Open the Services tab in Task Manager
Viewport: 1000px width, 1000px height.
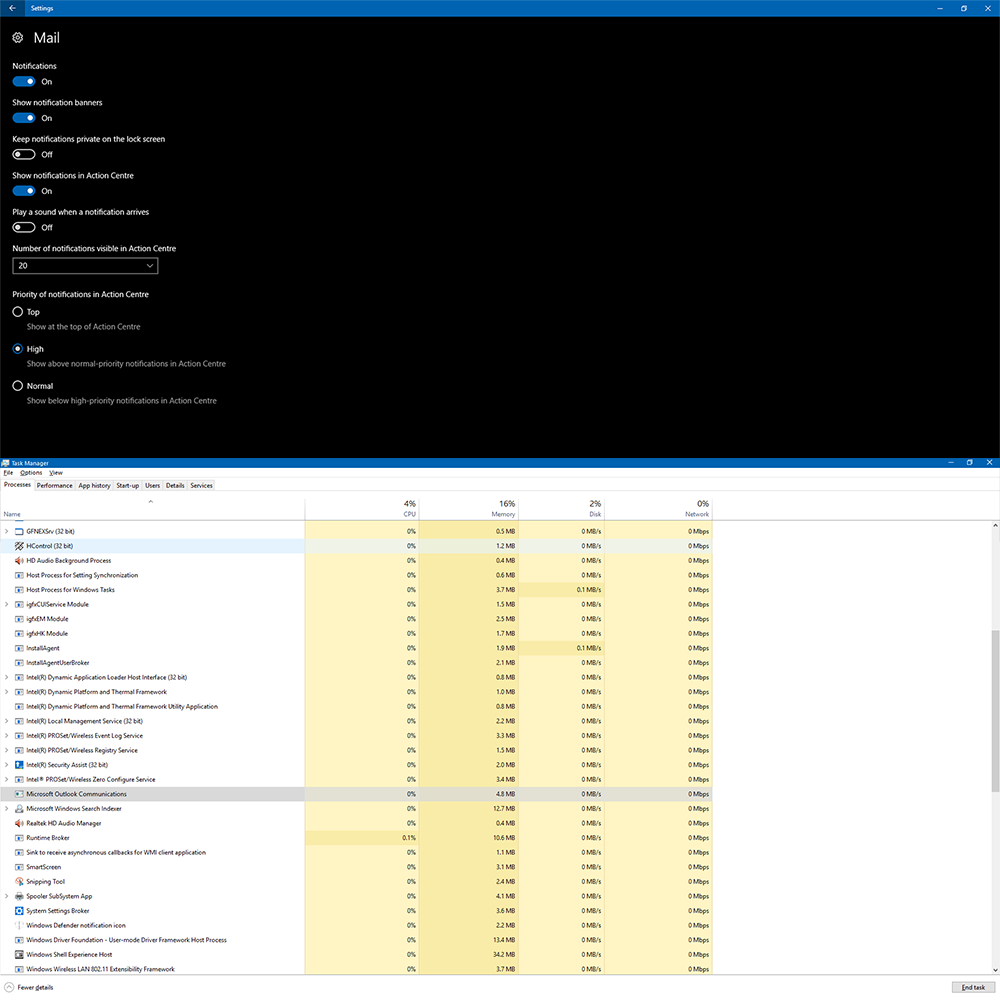click(202, 486)
